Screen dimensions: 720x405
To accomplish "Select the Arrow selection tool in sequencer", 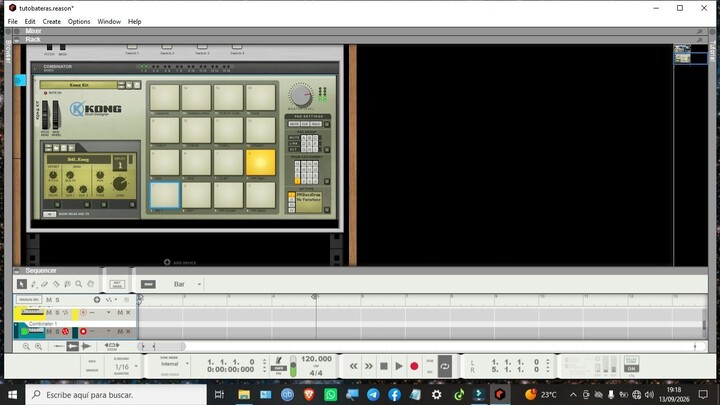I will click(22, 284).
